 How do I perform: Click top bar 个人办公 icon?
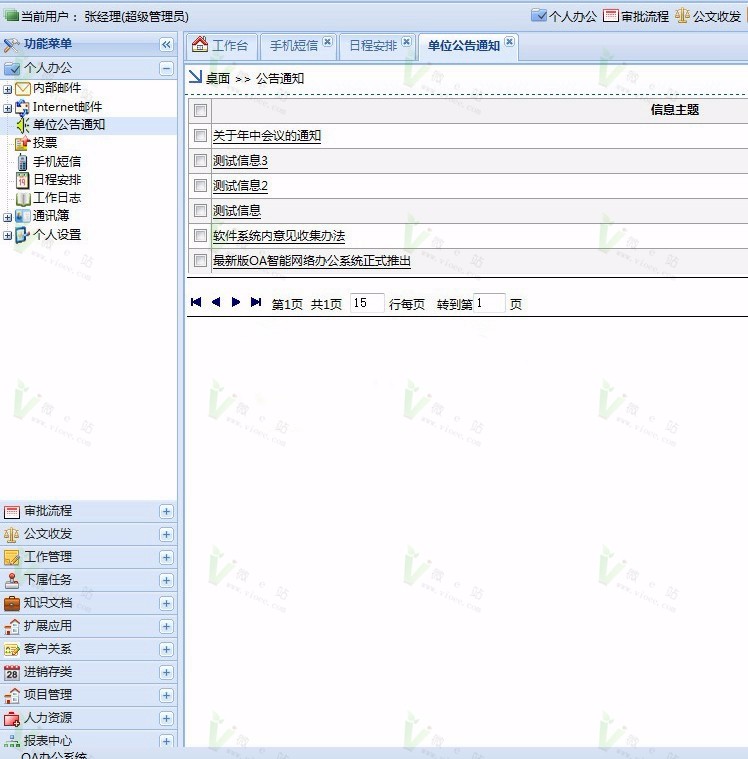[x=539, y=15]
